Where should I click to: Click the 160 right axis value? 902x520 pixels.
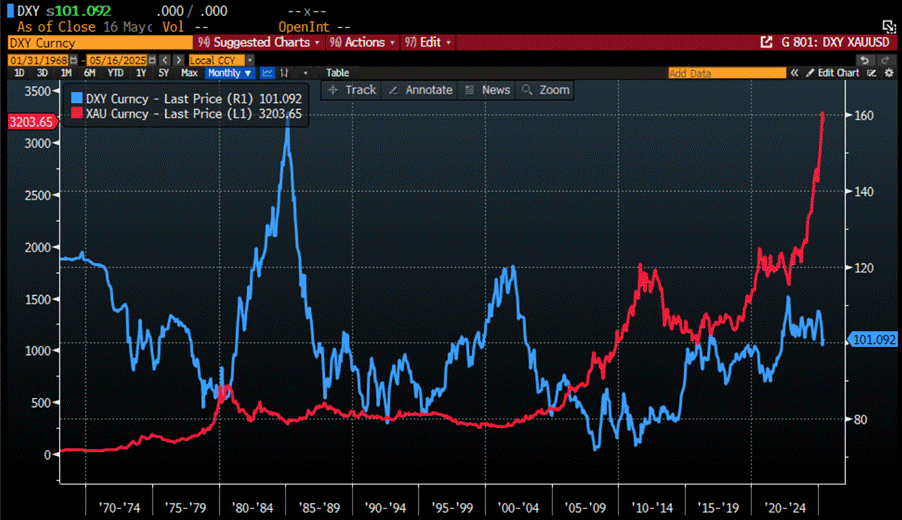(864, 116)
